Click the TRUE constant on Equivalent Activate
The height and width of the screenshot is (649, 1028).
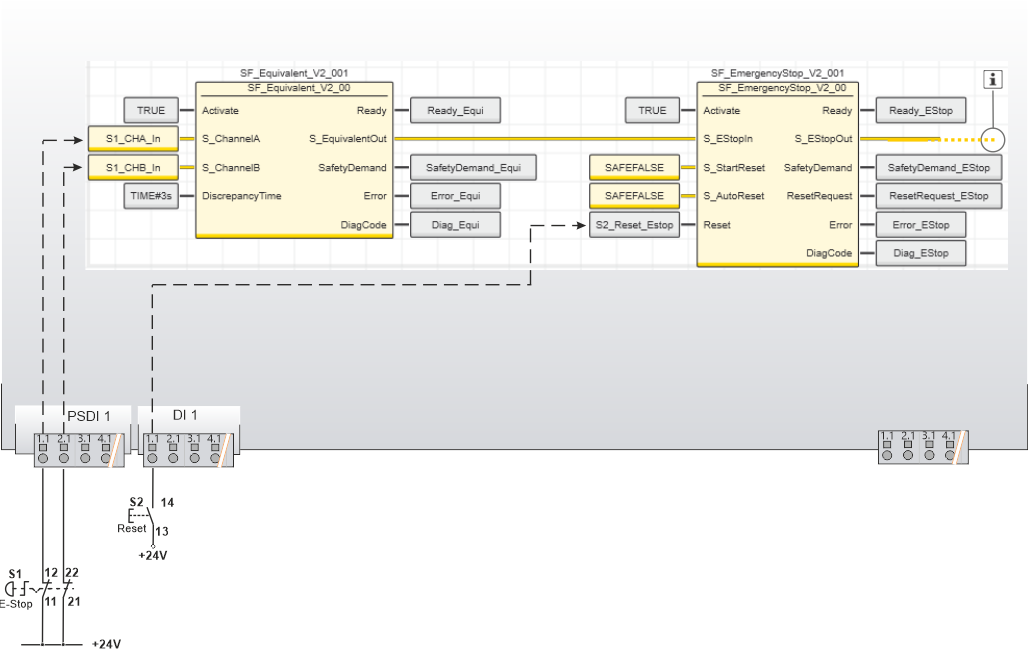(151, 111)
